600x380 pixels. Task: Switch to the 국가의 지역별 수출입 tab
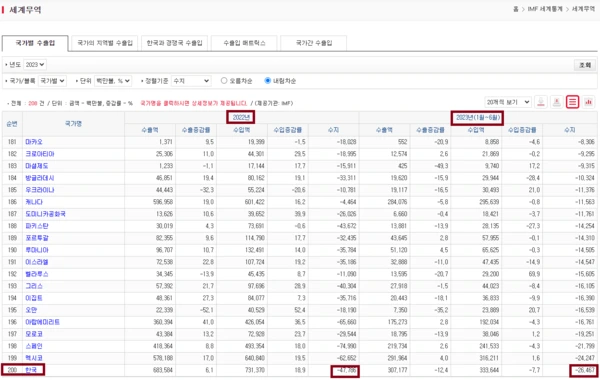pyautogui.click(x=105, y=43)
